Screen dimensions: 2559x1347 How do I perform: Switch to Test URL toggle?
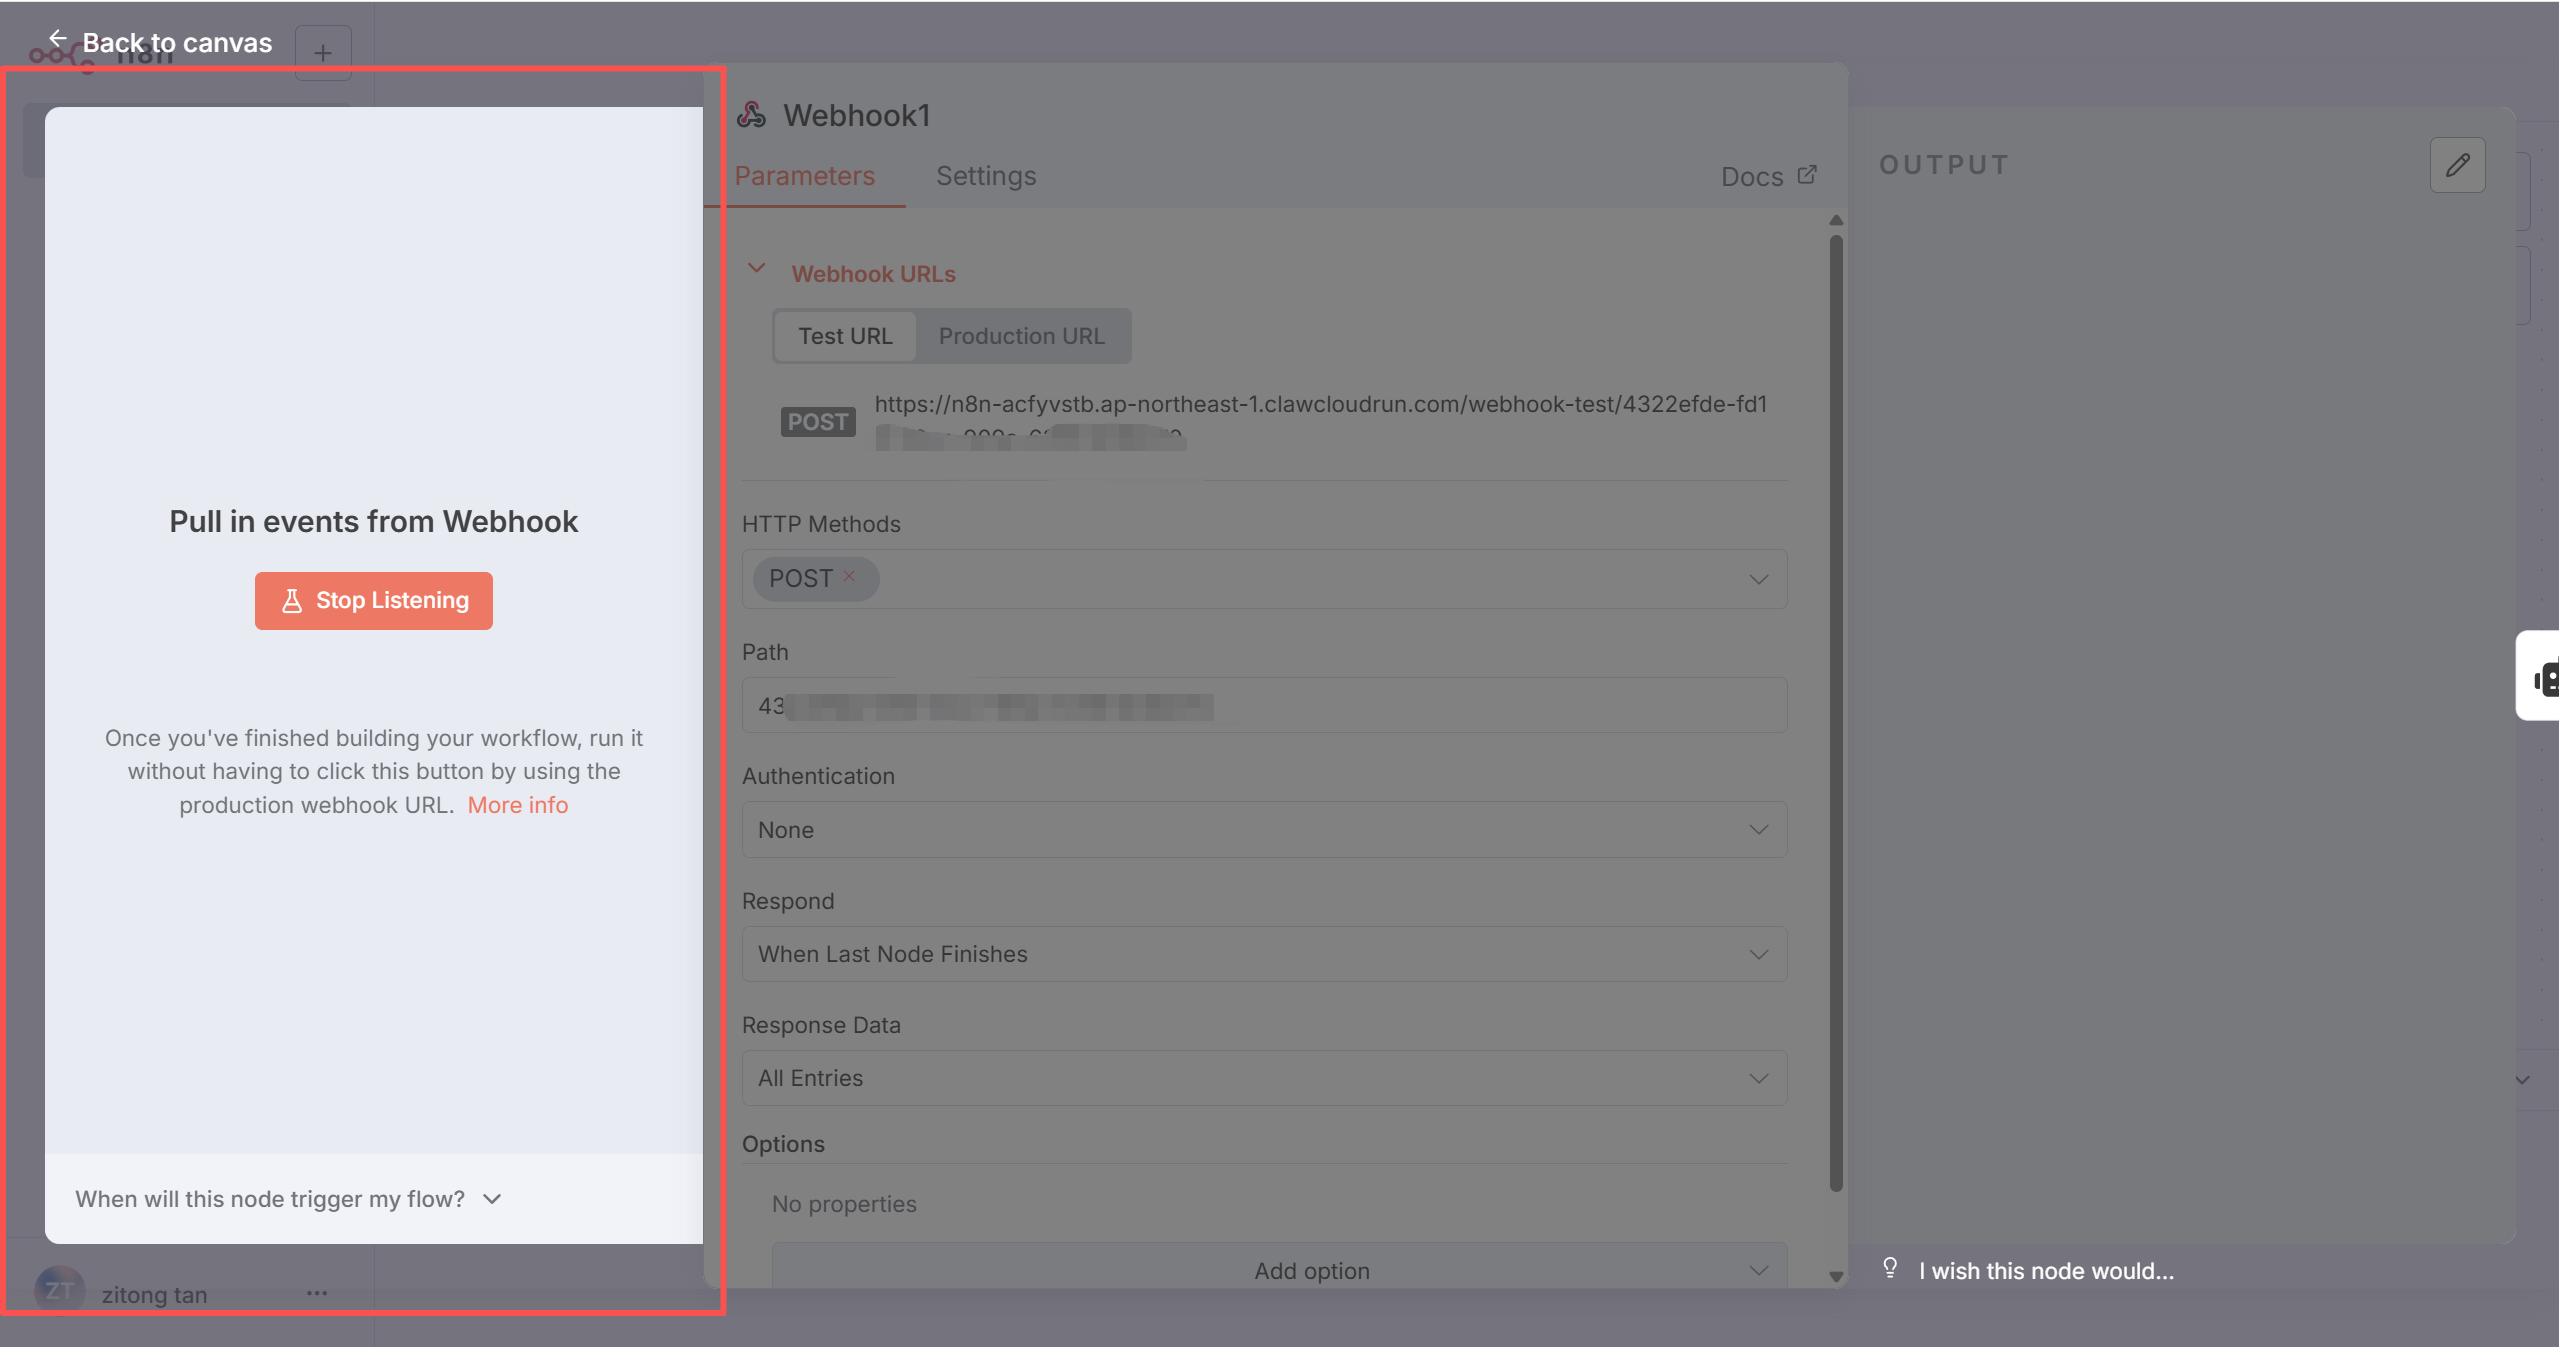845,336
